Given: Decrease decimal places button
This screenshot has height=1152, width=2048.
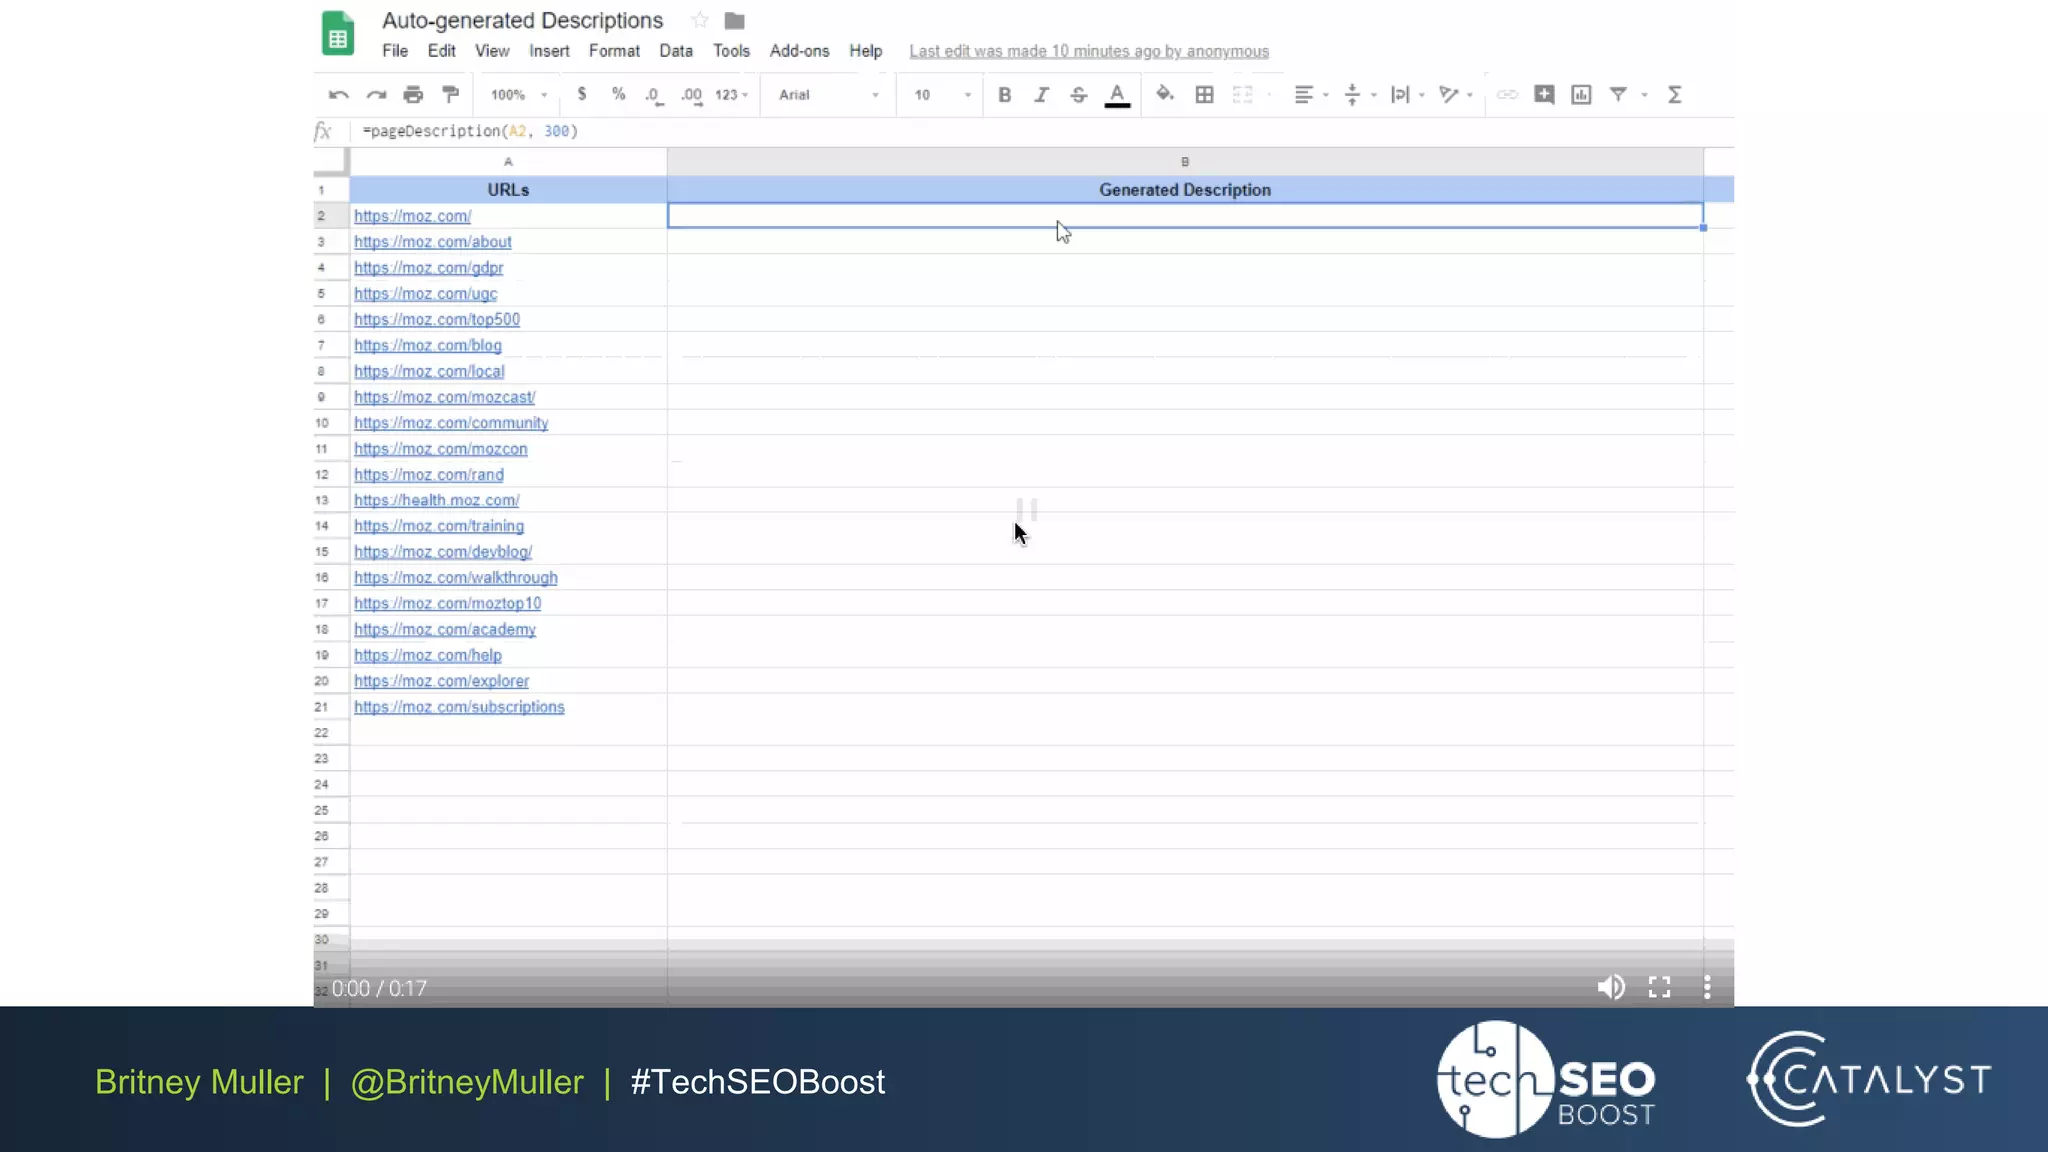Looking at the screenshot, I should click(654, 95).
